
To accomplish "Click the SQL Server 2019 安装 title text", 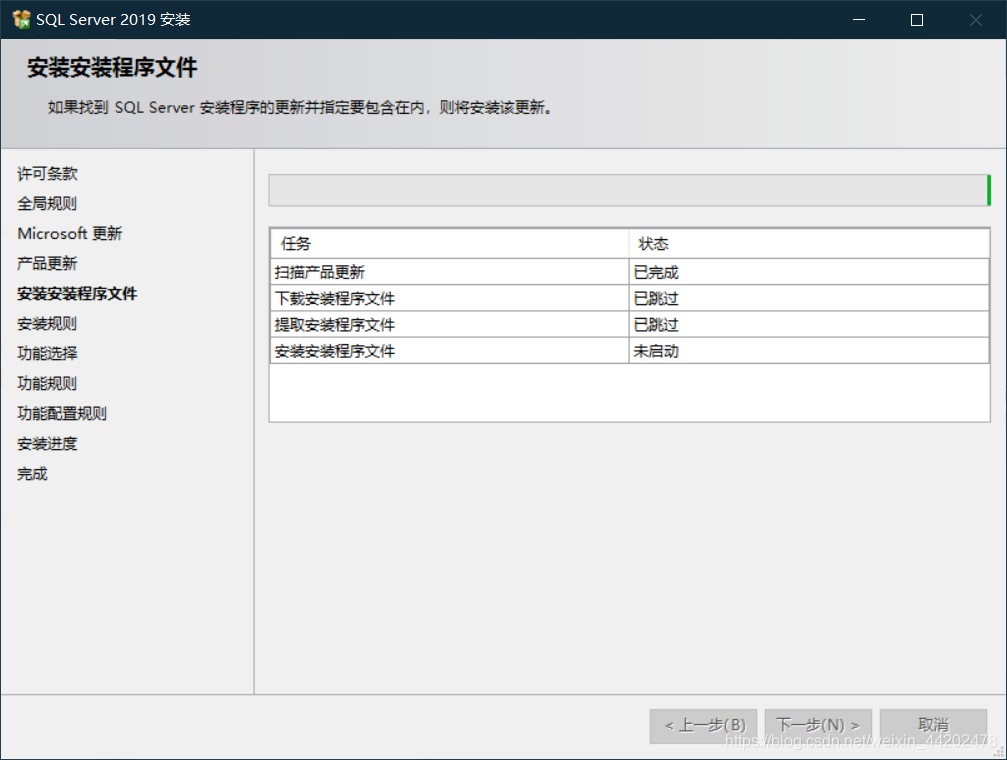I will point(113,19).
